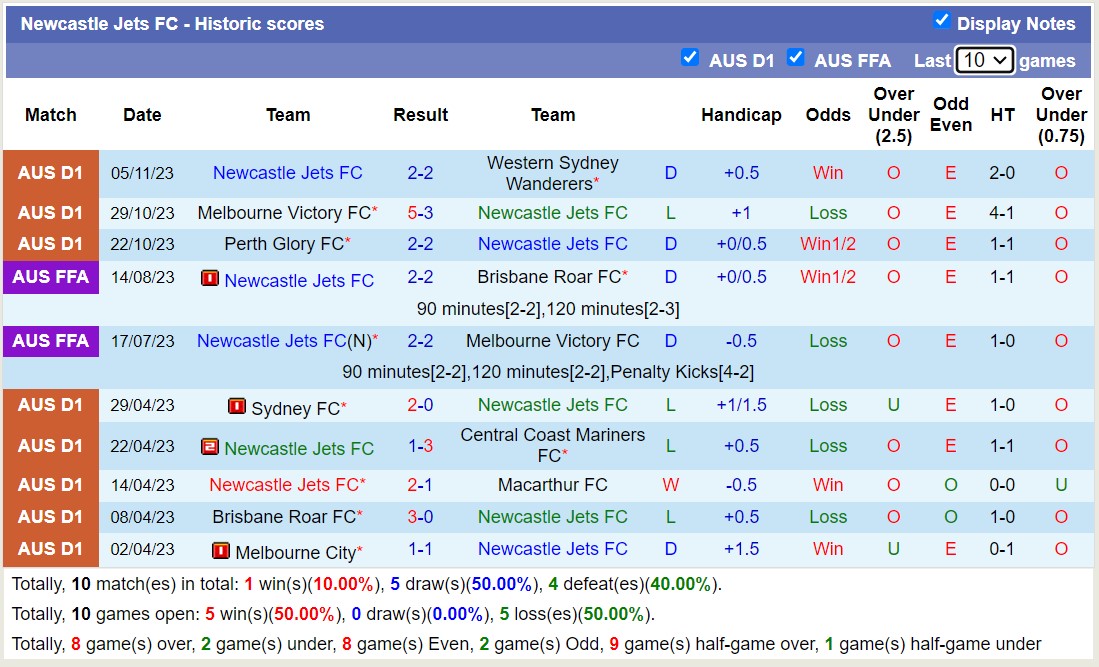Click the Macarthur FC team name
Image resolution: width=1099 pixels, height=667 pixels.
tap(552, 484)
